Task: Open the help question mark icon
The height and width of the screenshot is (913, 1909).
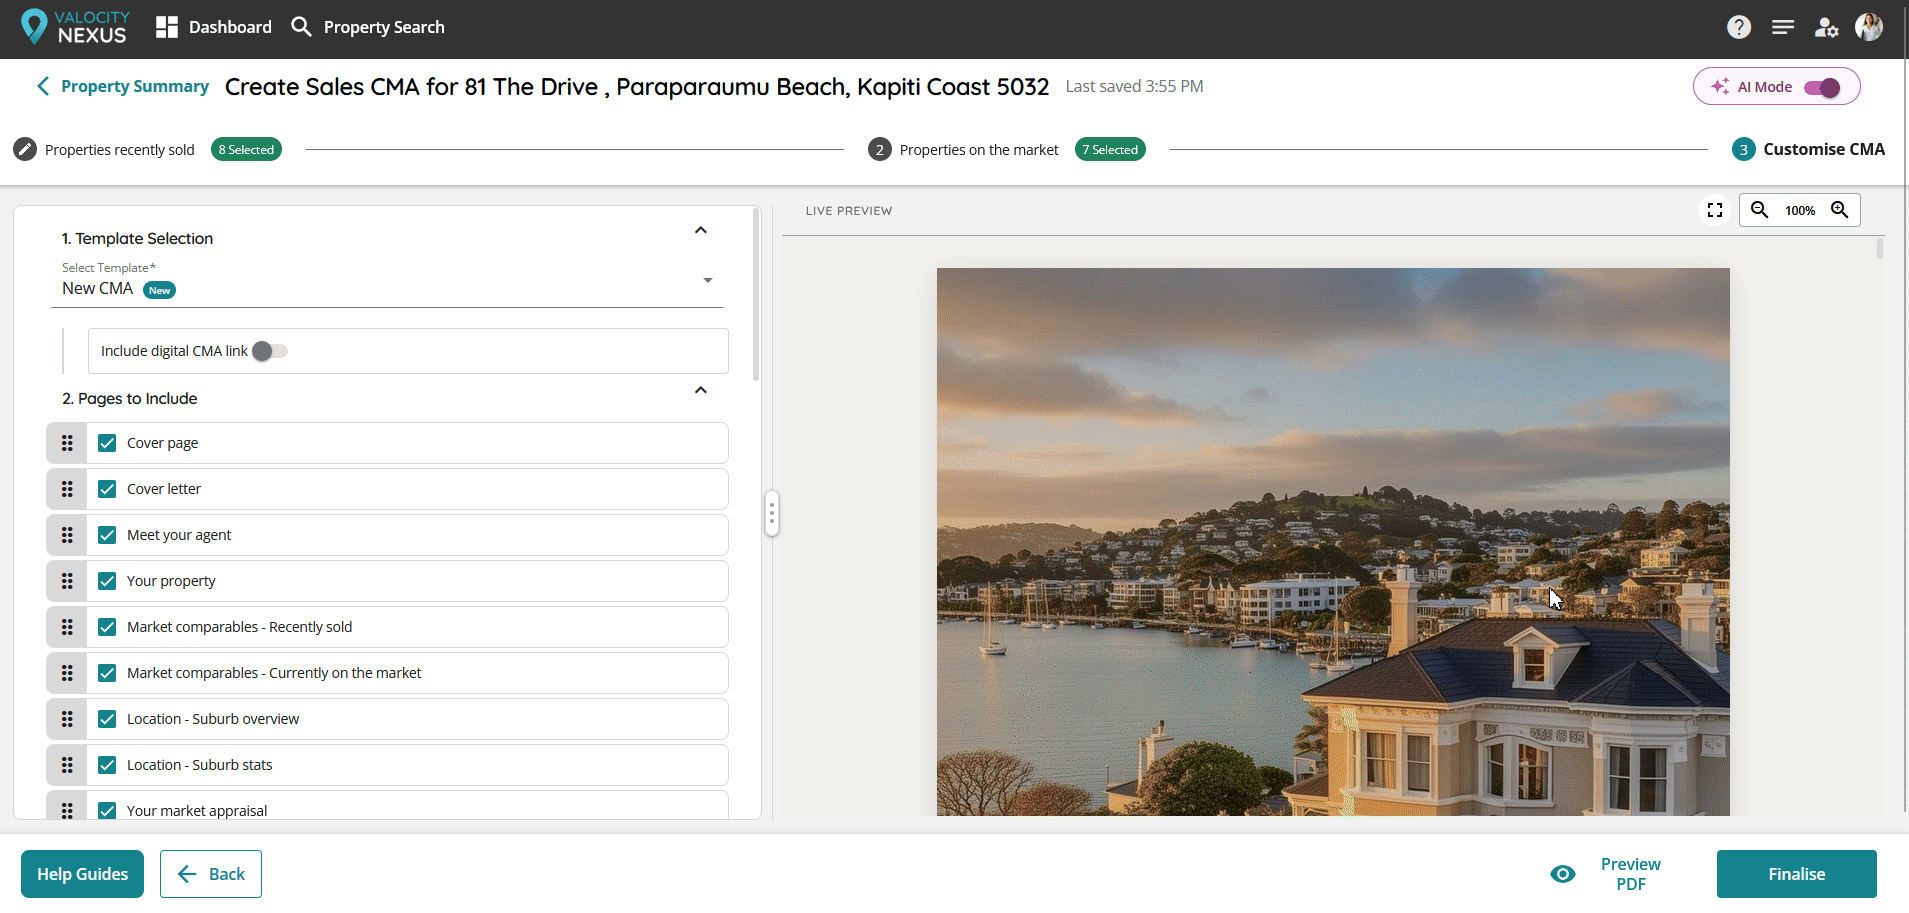Action: 1739,27
